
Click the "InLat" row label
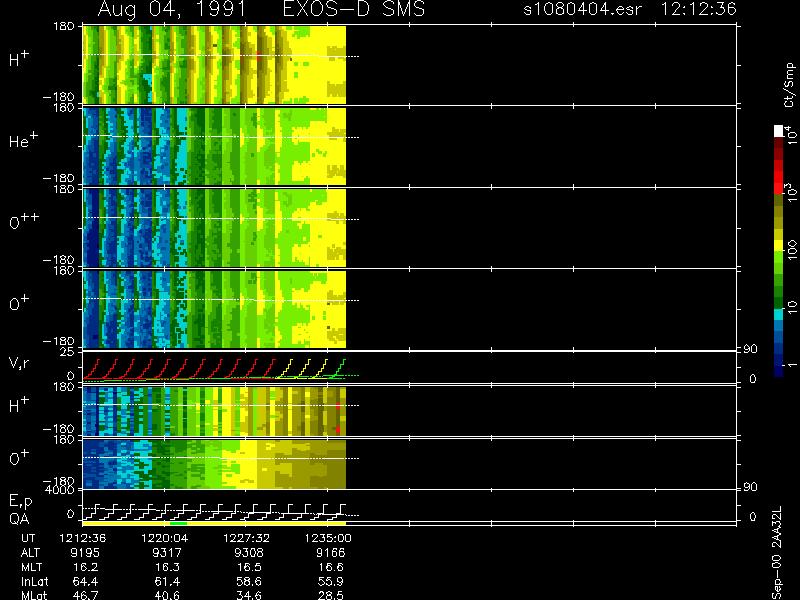pos(35,581)
